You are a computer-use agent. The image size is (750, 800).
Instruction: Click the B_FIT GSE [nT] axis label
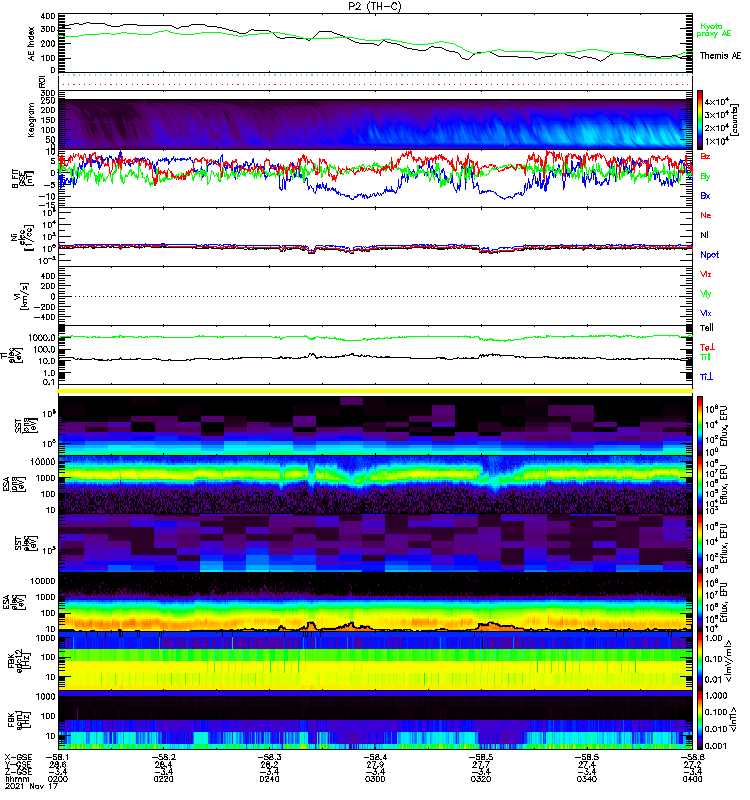[22, 178]
